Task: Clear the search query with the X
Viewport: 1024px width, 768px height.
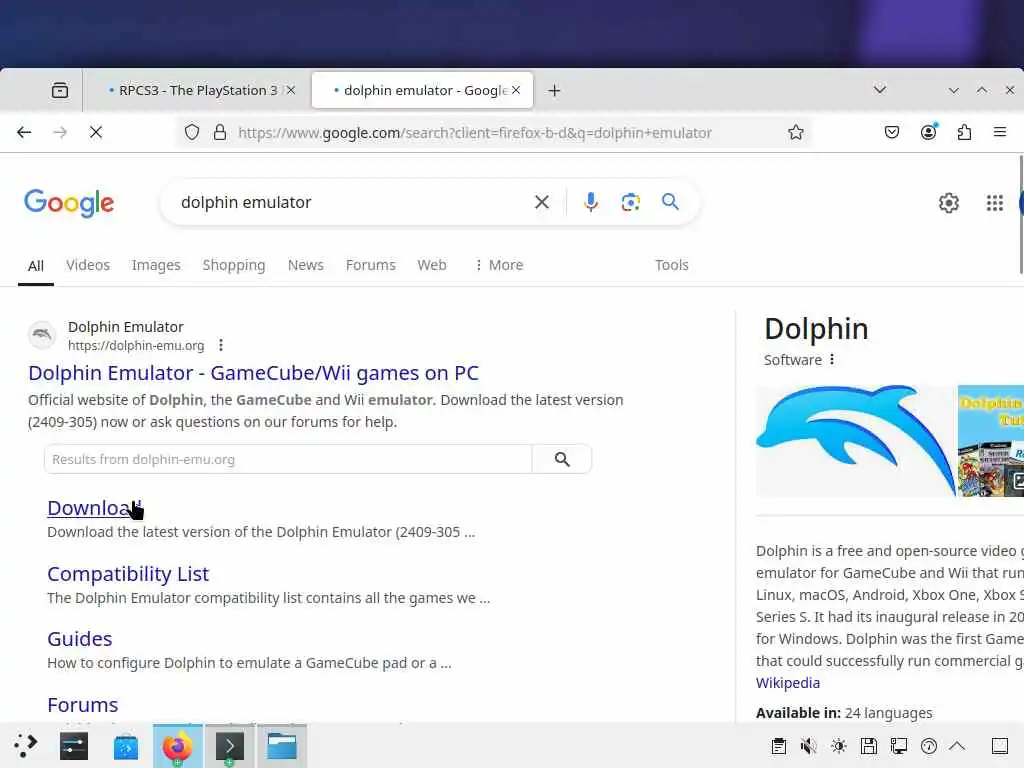Action: 541,202
